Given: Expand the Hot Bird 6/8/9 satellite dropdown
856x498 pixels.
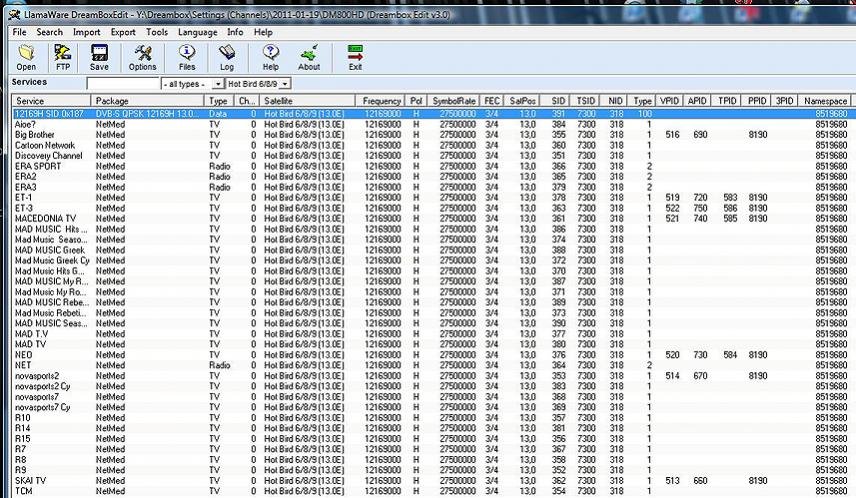Looking at the screenshot, I should [x=286, y=84].
